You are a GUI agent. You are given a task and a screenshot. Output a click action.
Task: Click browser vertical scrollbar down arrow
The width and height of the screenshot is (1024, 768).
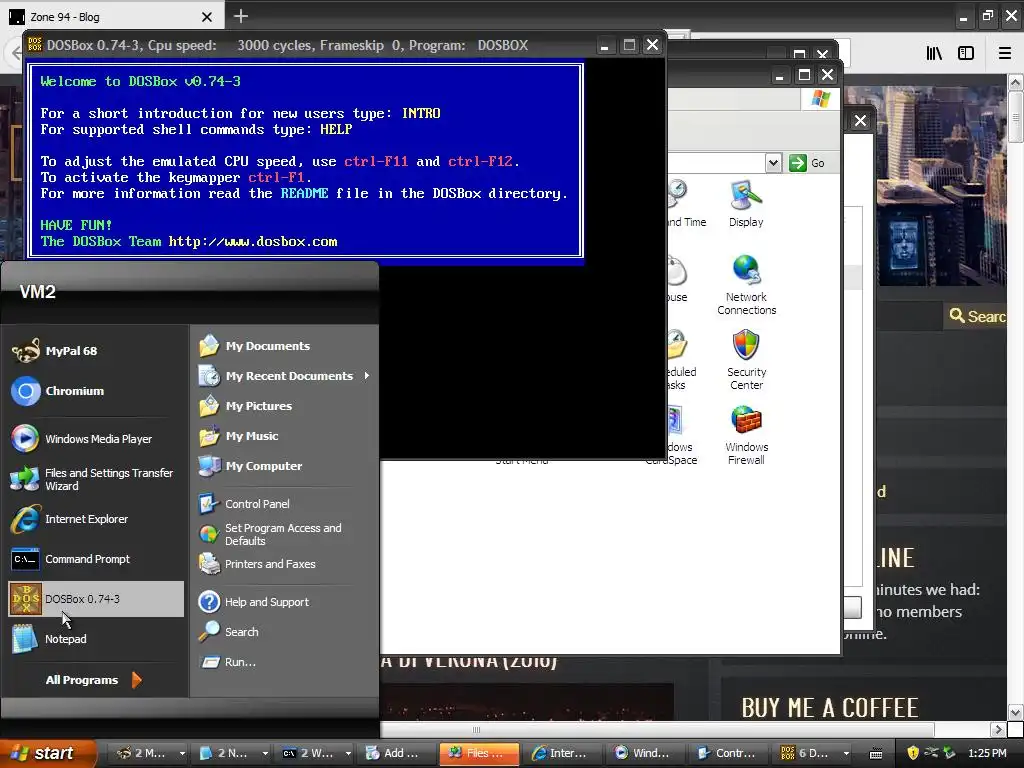point(1016,712)
